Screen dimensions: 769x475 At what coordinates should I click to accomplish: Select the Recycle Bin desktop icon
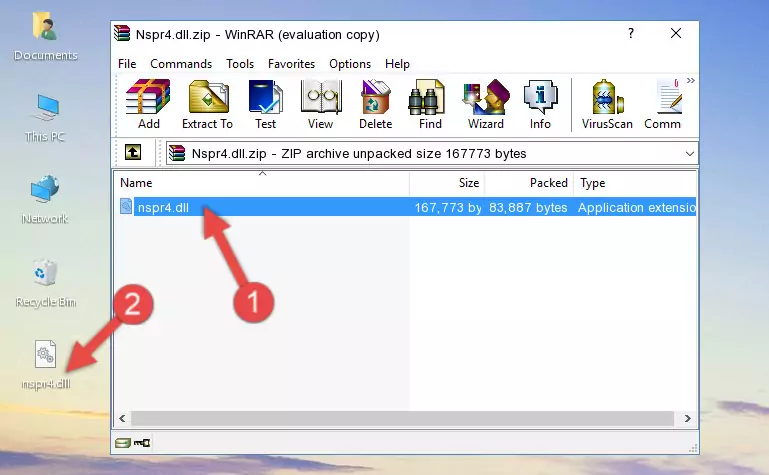click(x=46, y=283)
